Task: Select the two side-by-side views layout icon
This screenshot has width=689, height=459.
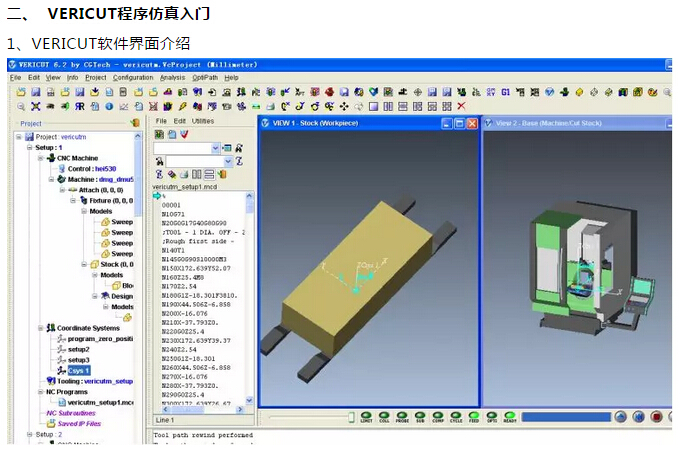Action: coord(388,106)
